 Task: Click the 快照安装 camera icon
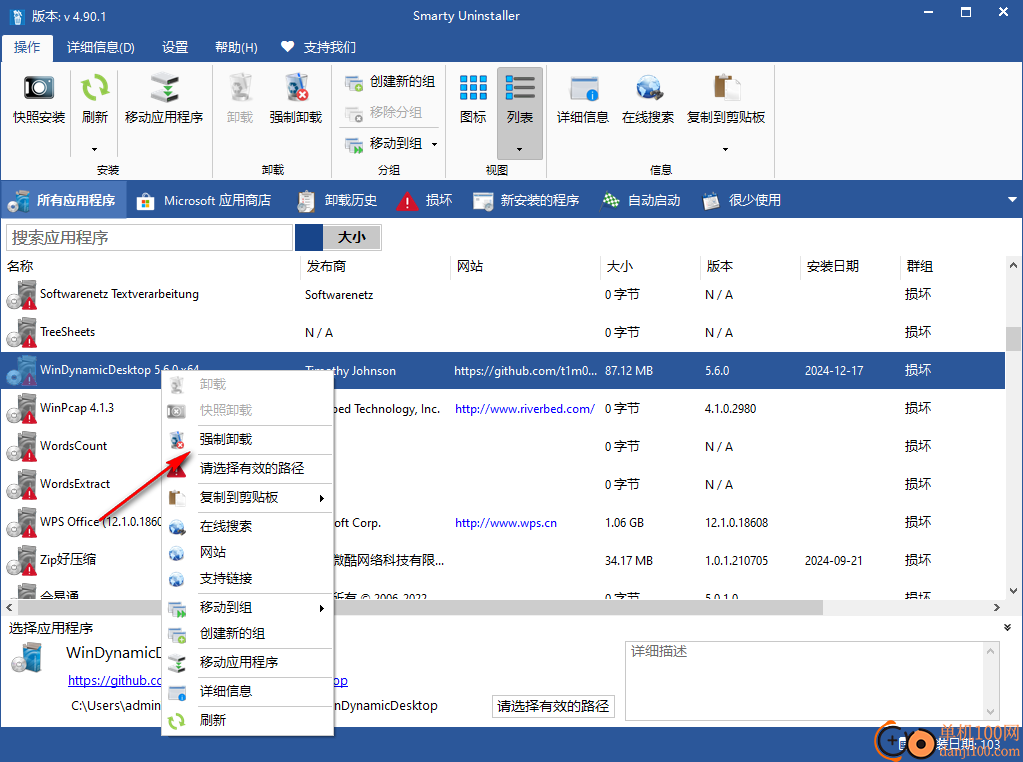[38, 88]
